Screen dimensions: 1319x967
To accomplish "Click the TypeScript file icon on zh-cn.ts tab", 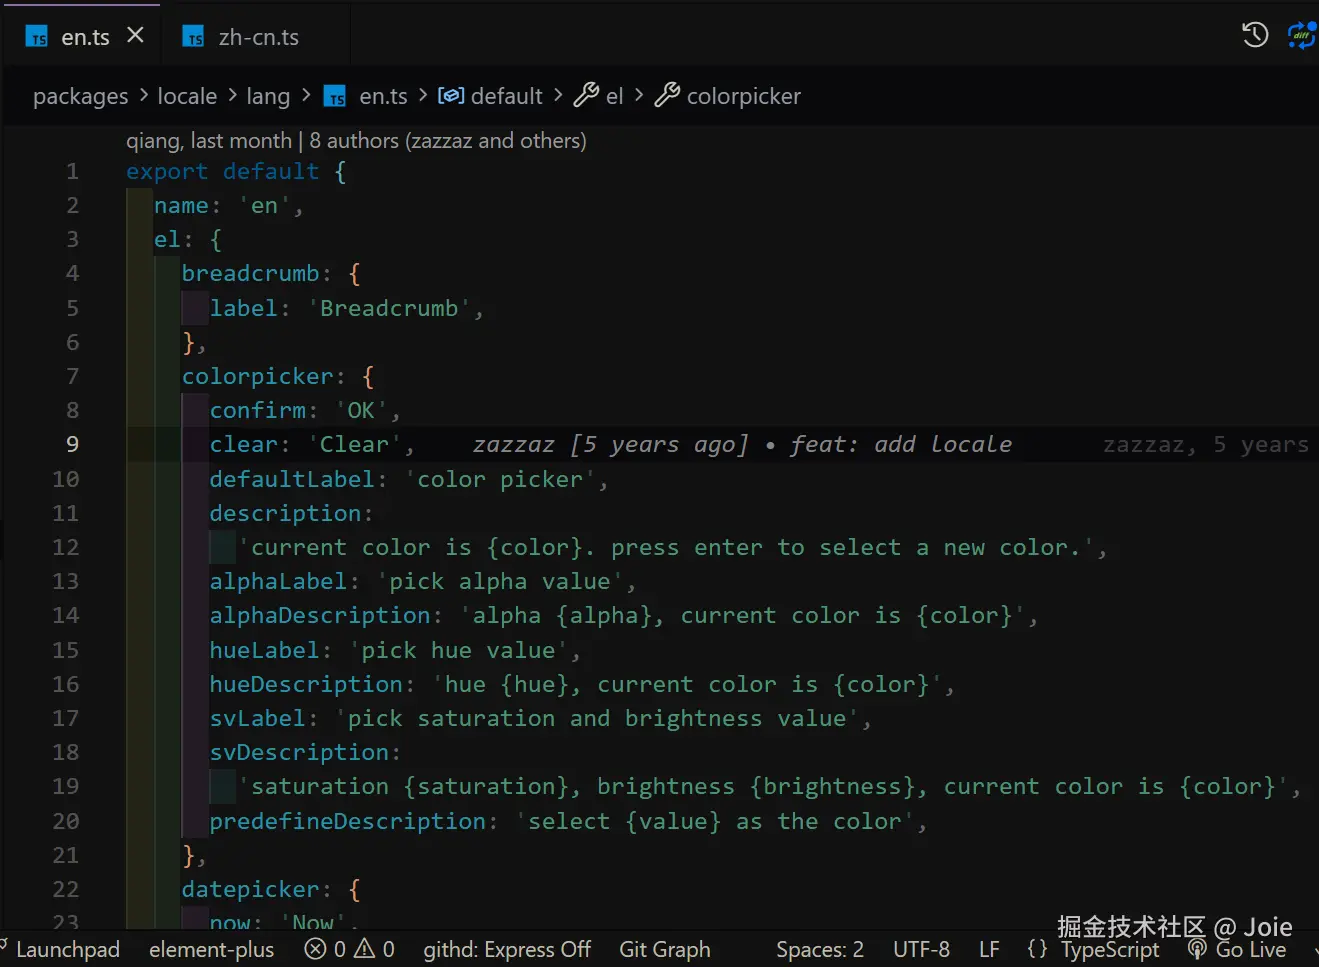I will click(194, 38).
